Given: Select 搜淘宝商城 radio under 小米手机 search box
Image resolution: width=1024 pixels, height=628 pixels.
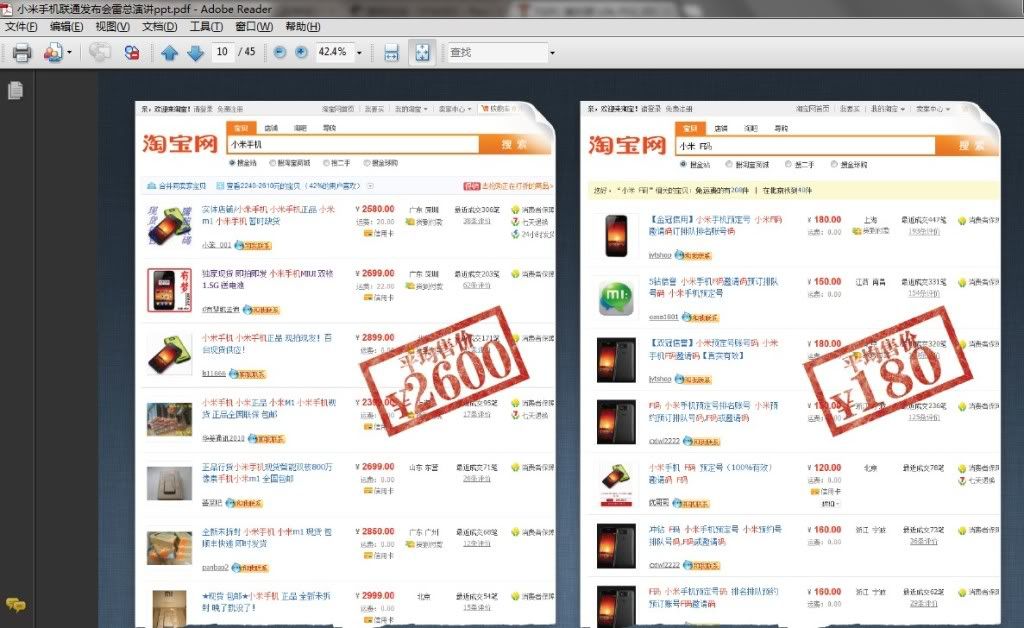Looking at the screenshot, I should coord(273,163).
